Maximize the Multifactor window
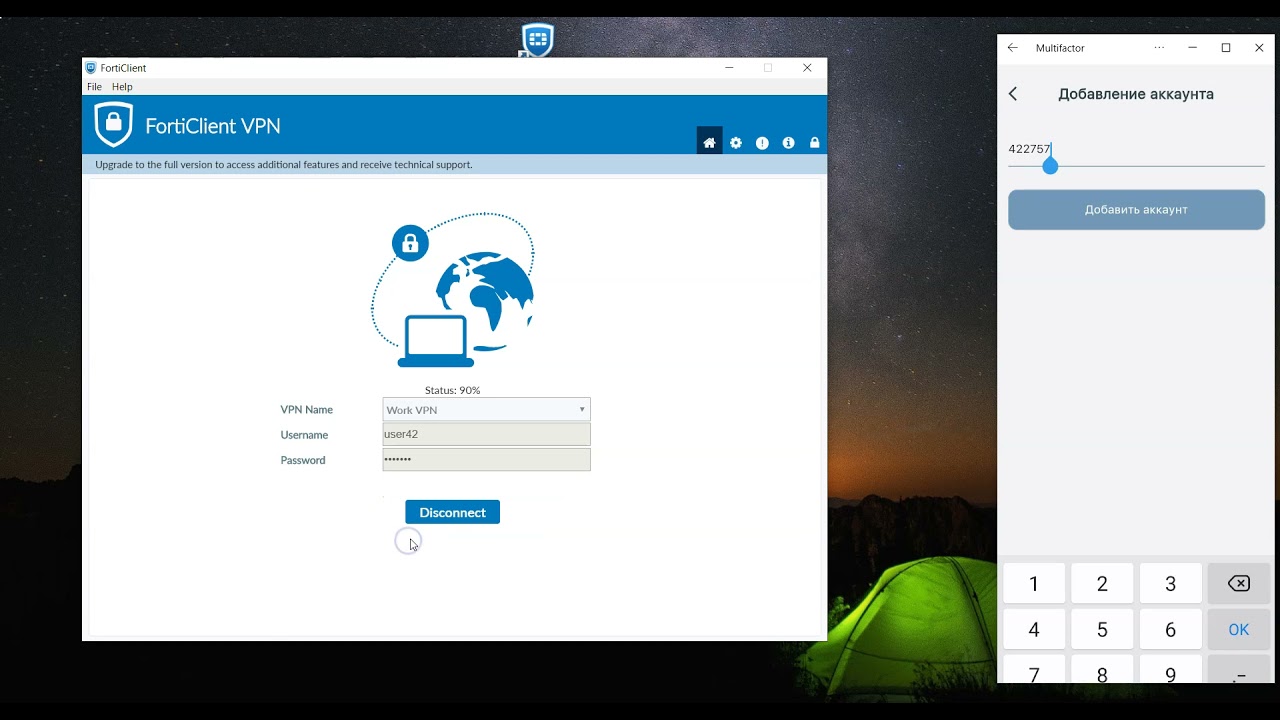The image size is (1280, 720). (1226, 48)
